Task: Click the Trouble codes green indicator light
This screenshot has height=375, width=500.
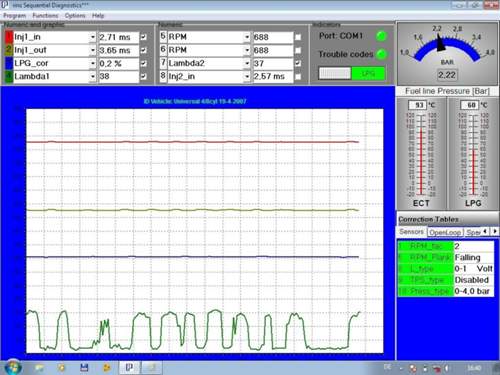Action: 381,54
